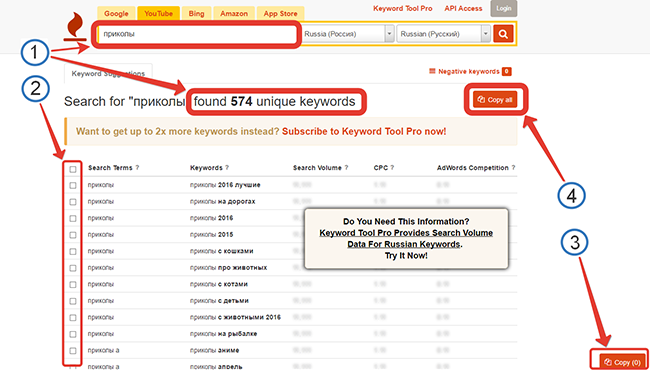Screen dimensions: 650x370
Task: Click keyword text приколы на рыбалке
Action: (223, 334)
